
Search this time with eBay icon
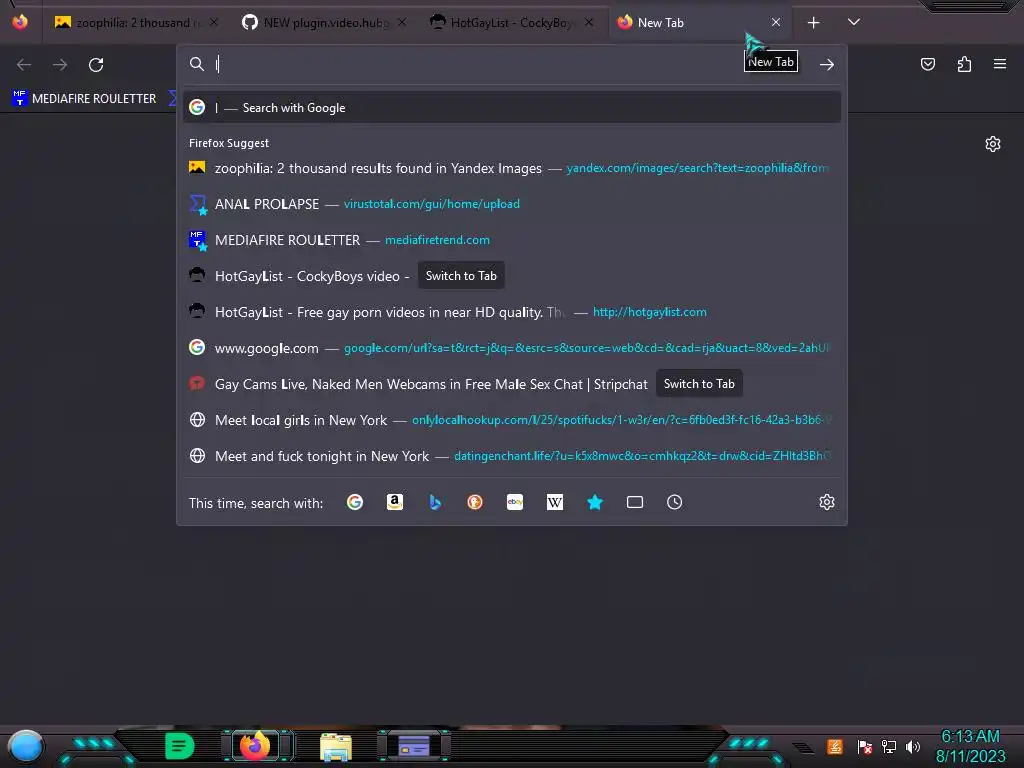(515, 502)
